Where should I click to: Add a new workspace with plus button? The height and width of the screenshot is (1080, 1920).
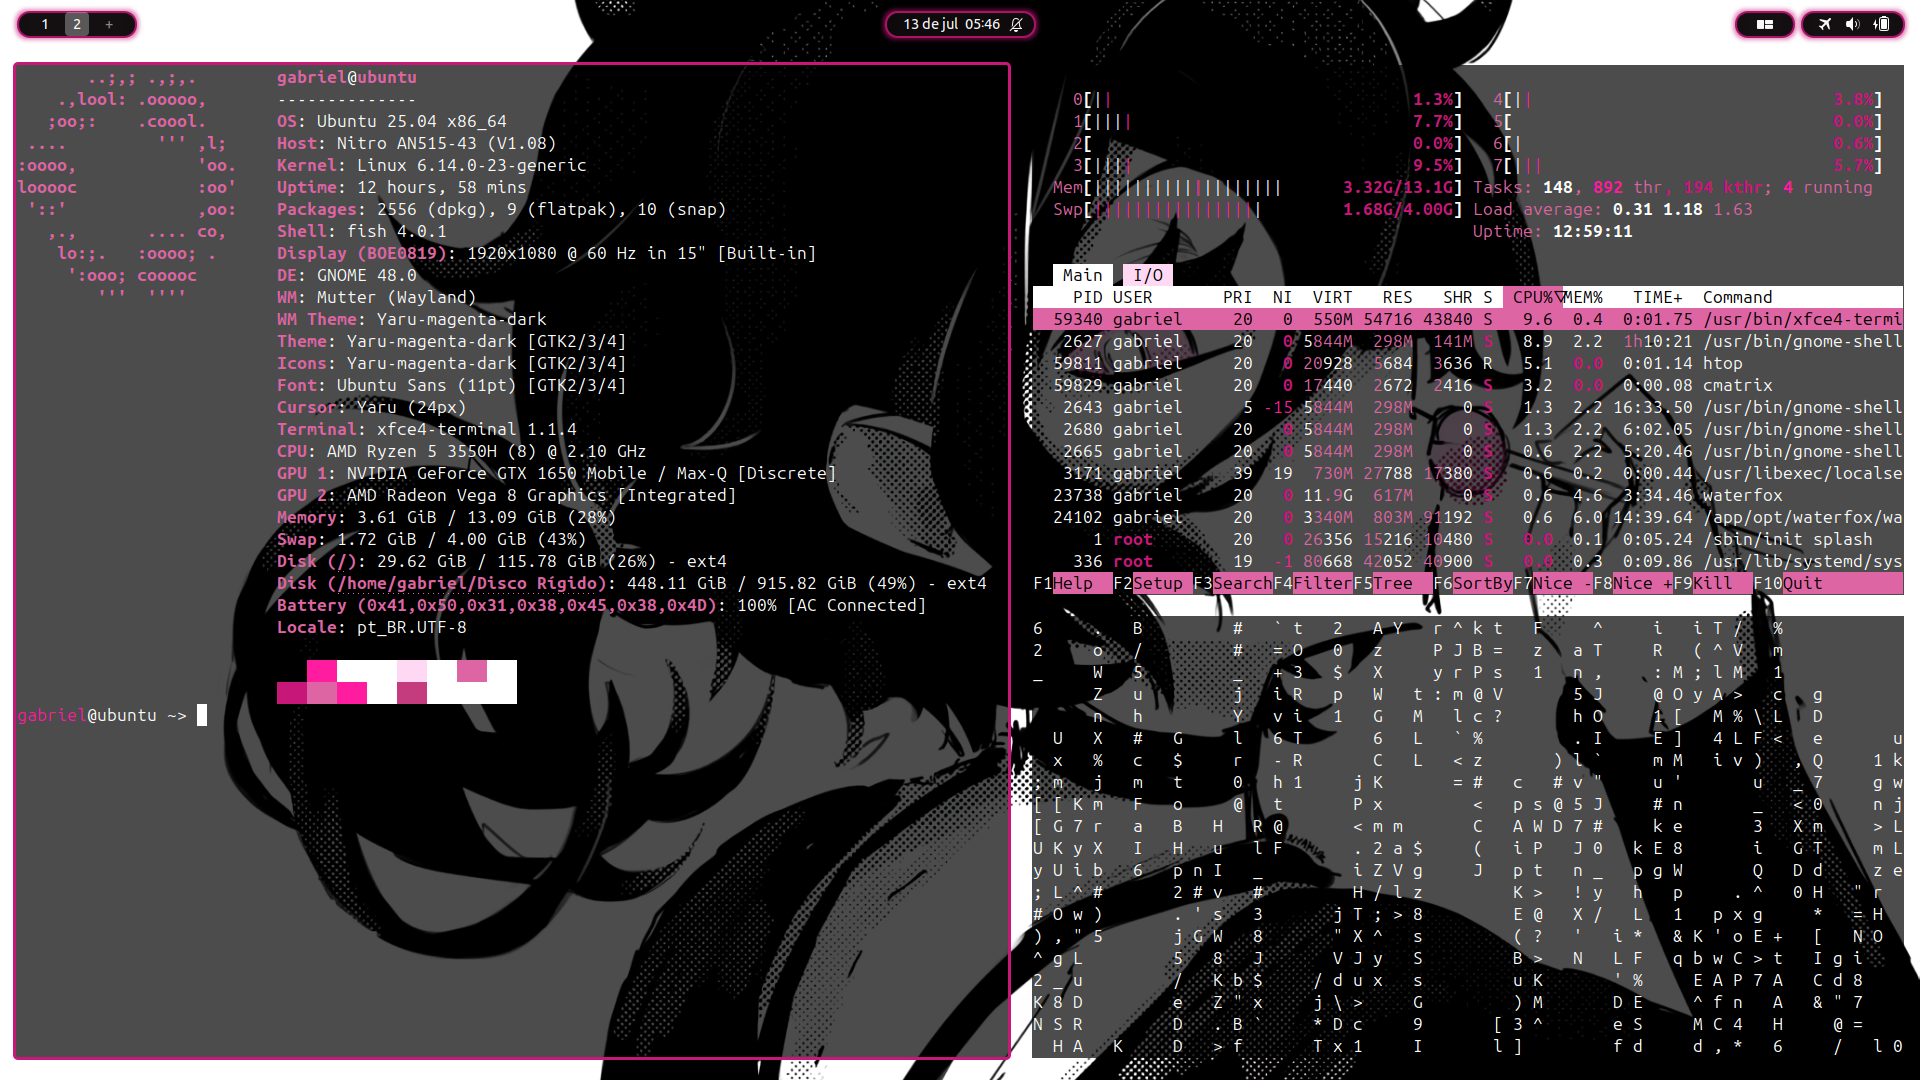click(x=109, y=24)
